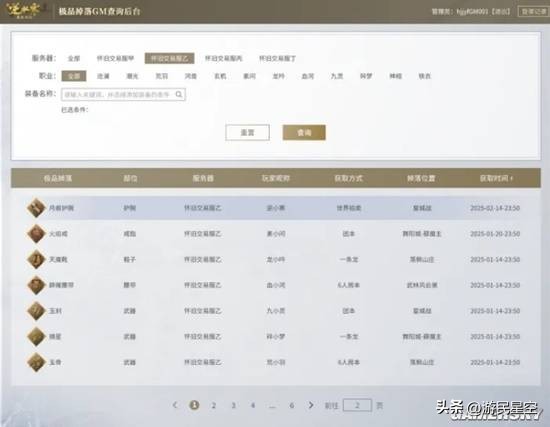Click player name 九小灵
This screenshot has height=427, width=550.
(276, 311)
